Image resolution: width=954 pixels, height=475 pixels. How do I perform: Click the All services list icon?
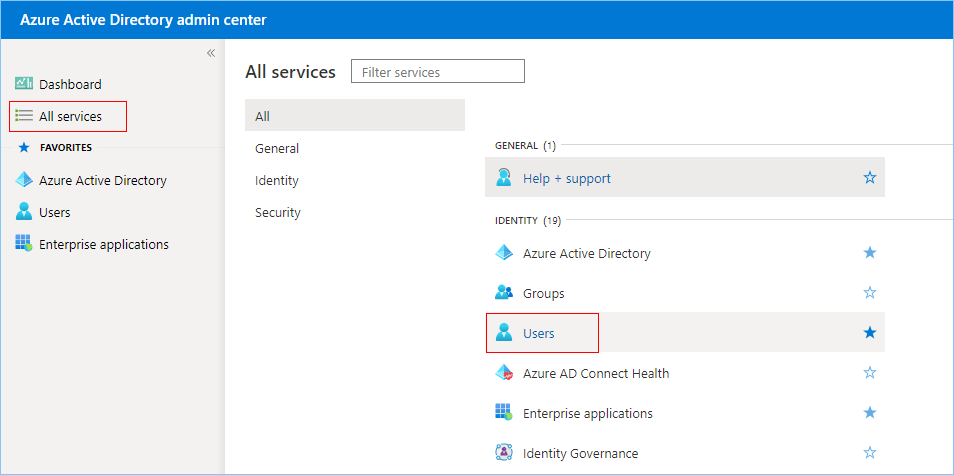(24, 116)
